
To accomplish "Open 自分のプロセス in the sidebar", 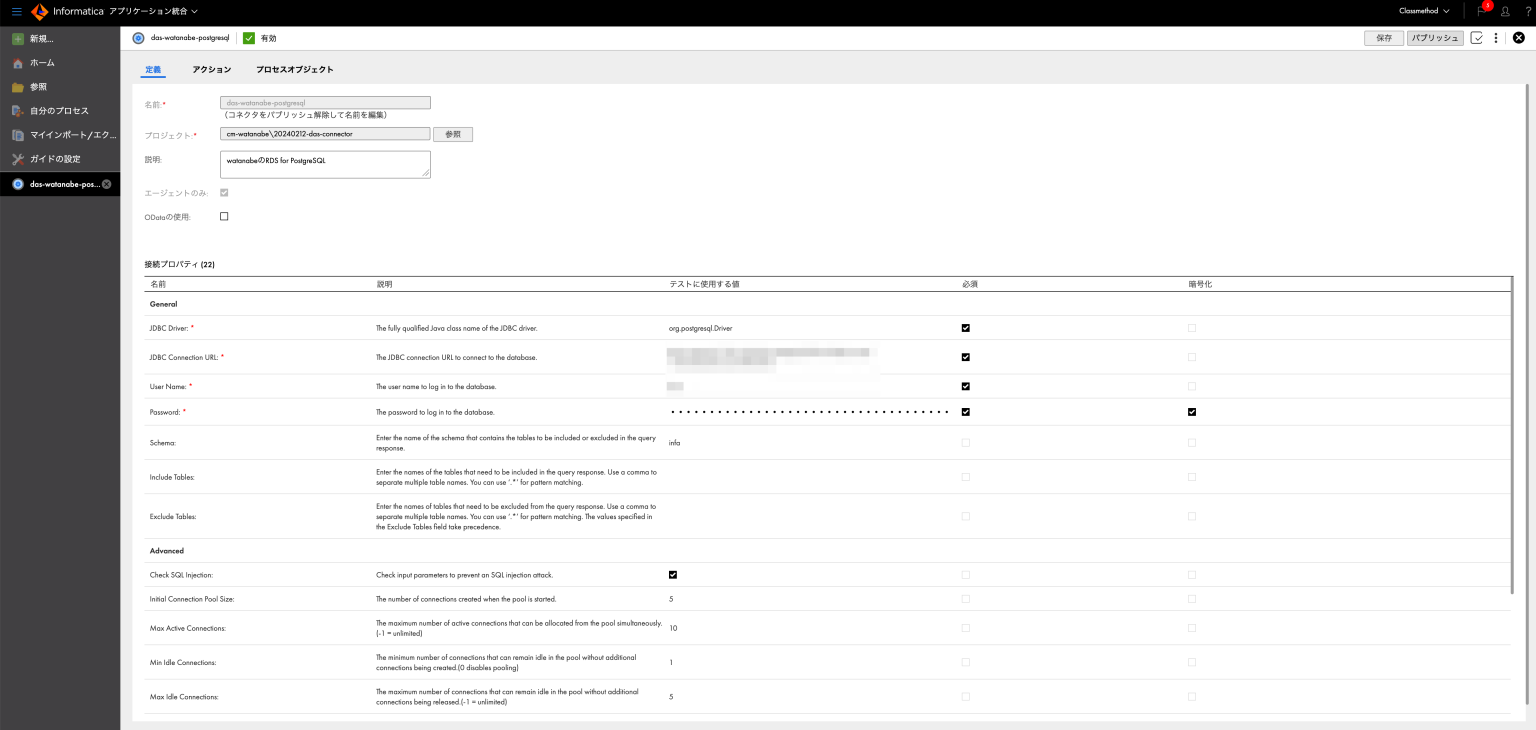I will point(58,110).
